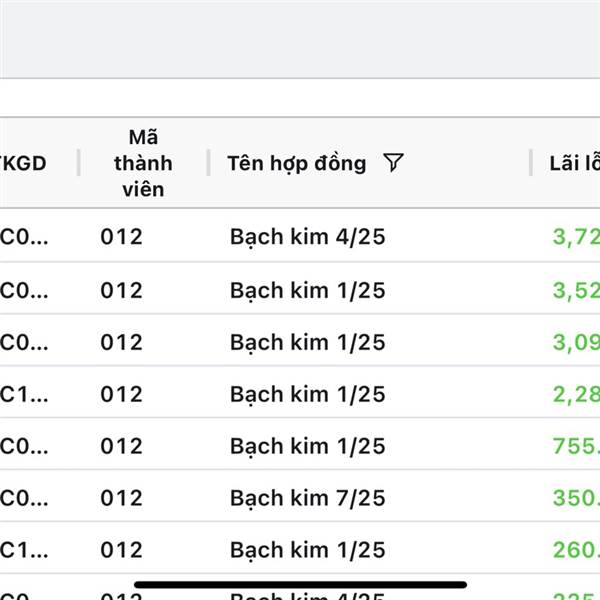600x600 pixels.
Task: Open the filter on Tên hợp đồng column
Action: [x=393, y=163]
